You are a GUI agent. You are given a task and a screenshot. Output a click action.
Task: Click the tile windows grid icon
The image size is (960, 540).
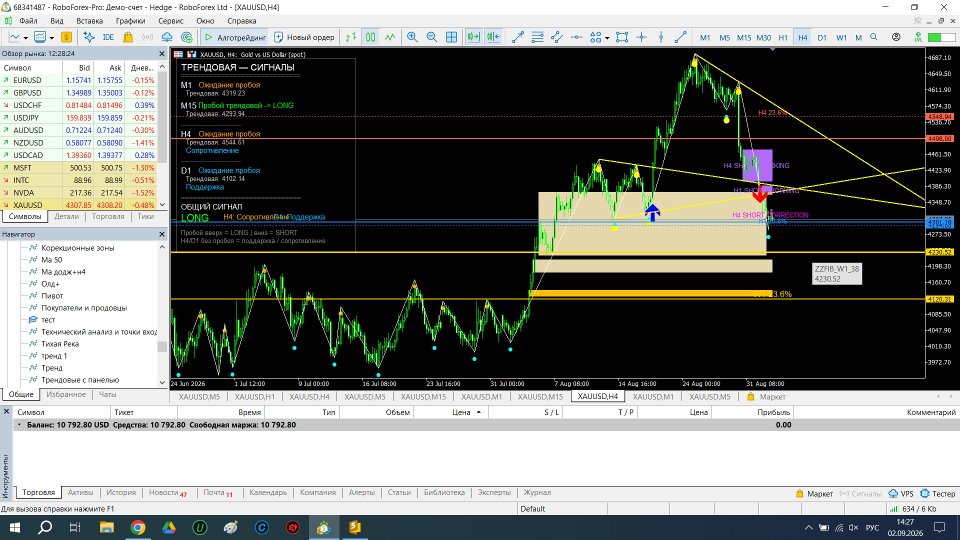tap(451, 37)
